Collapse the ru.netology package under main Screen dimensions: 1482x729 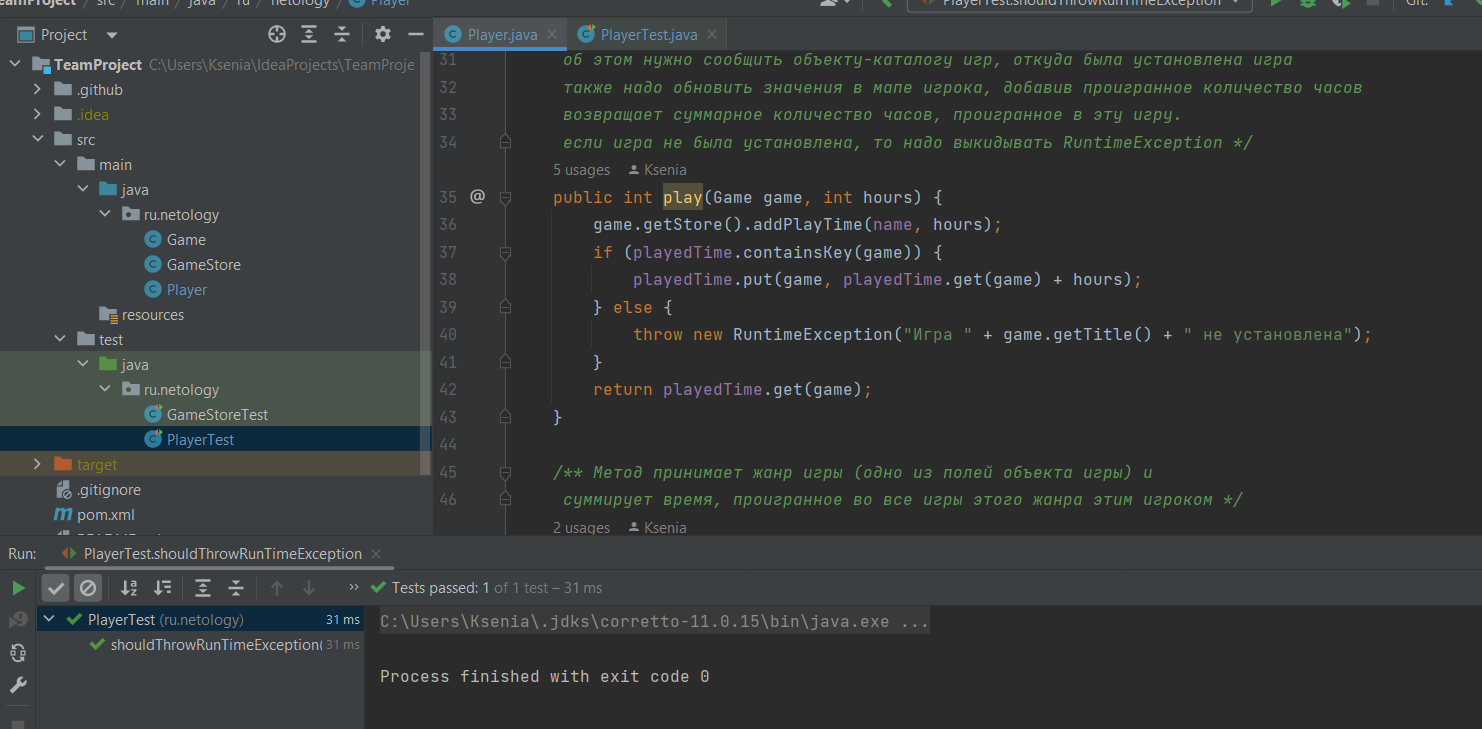pos(105,214)
